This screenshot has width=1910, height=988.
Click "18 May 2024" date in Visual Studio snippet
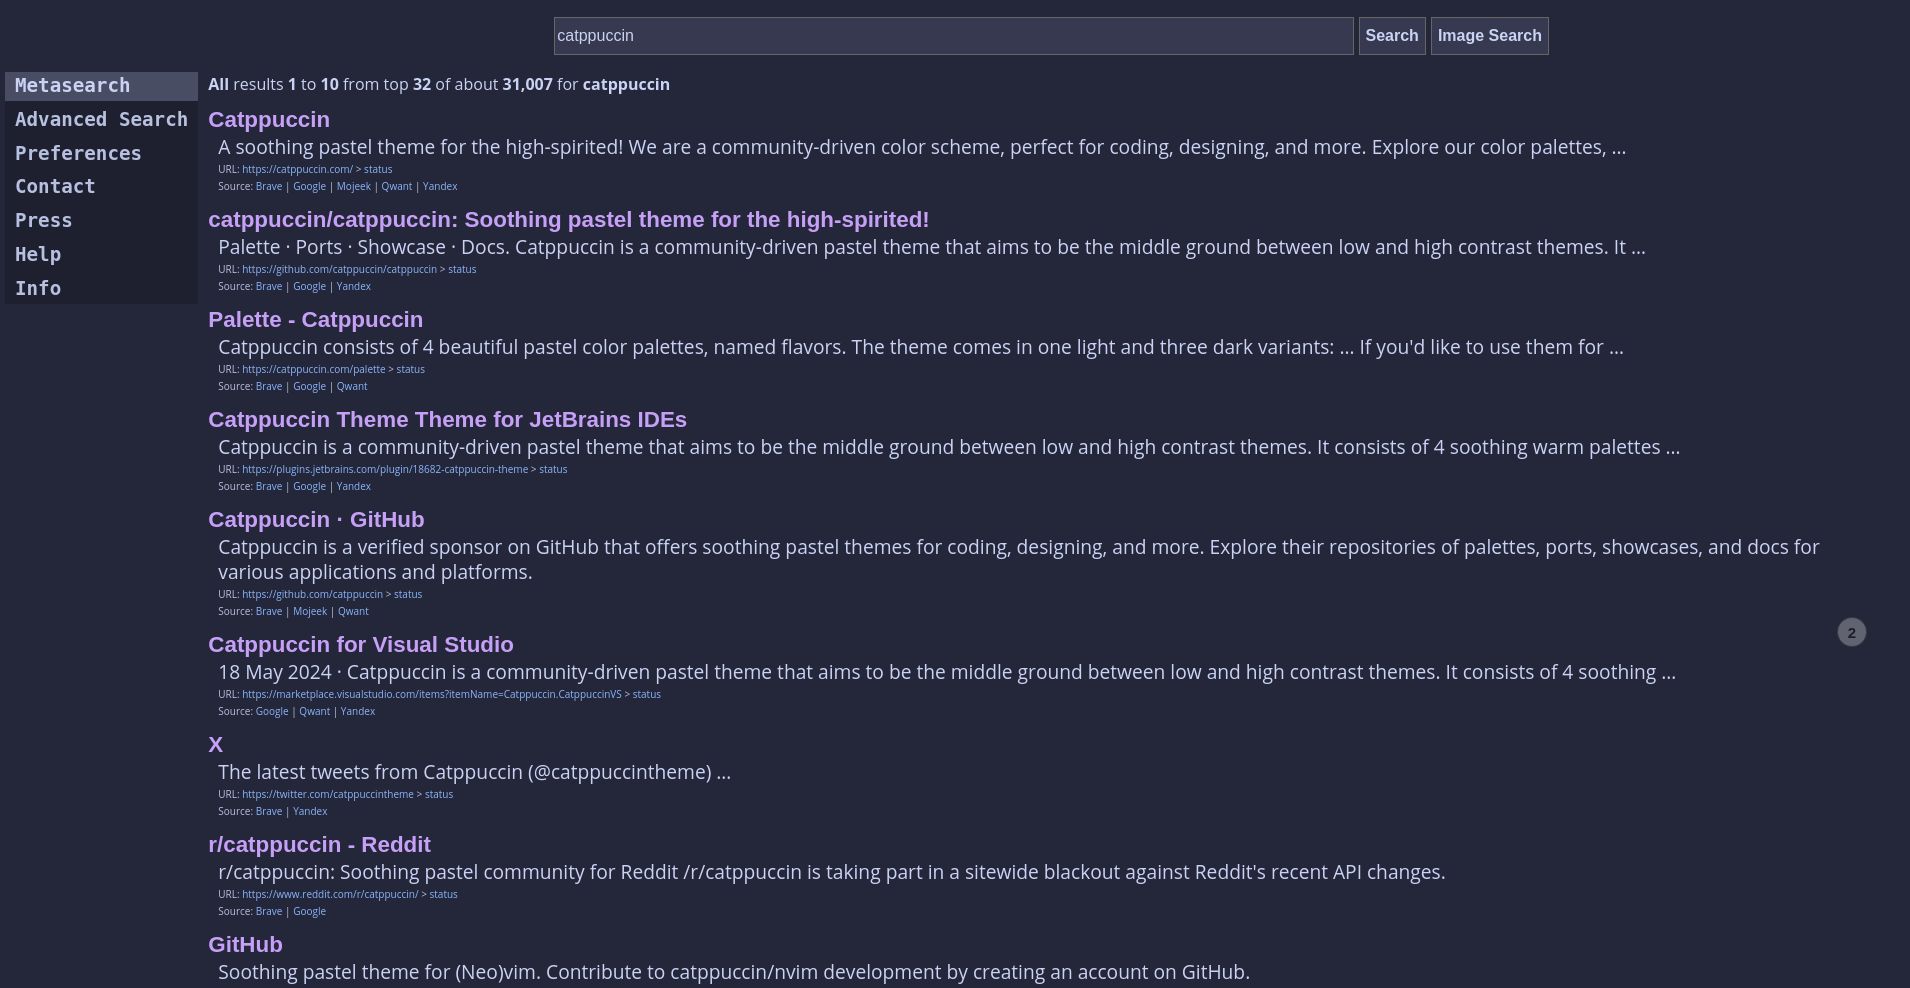coord(275,672)
